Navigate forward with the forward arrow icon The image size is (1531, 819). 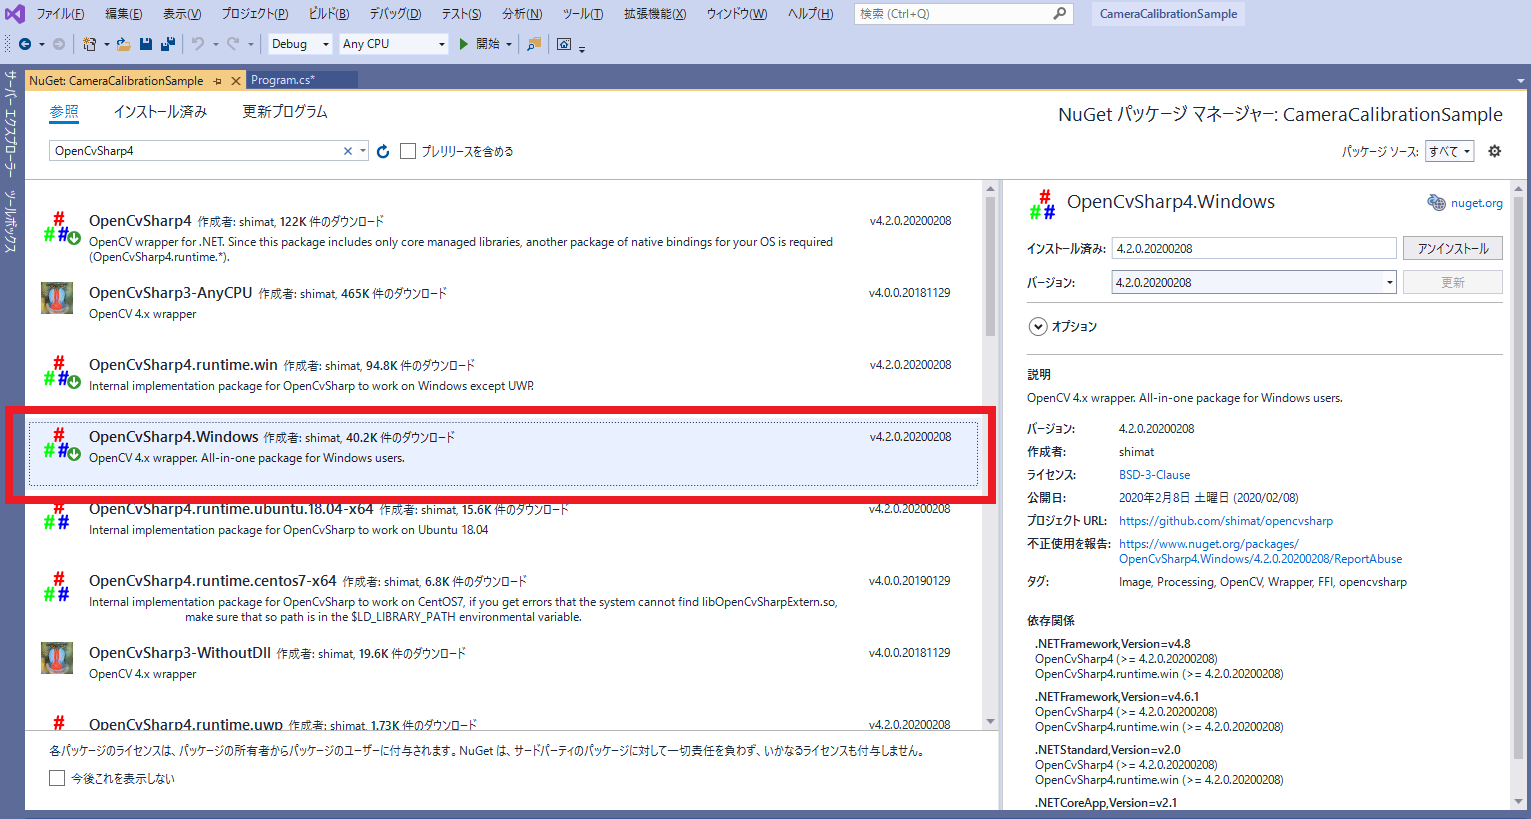pyautogui.click(x=59, y=44)
